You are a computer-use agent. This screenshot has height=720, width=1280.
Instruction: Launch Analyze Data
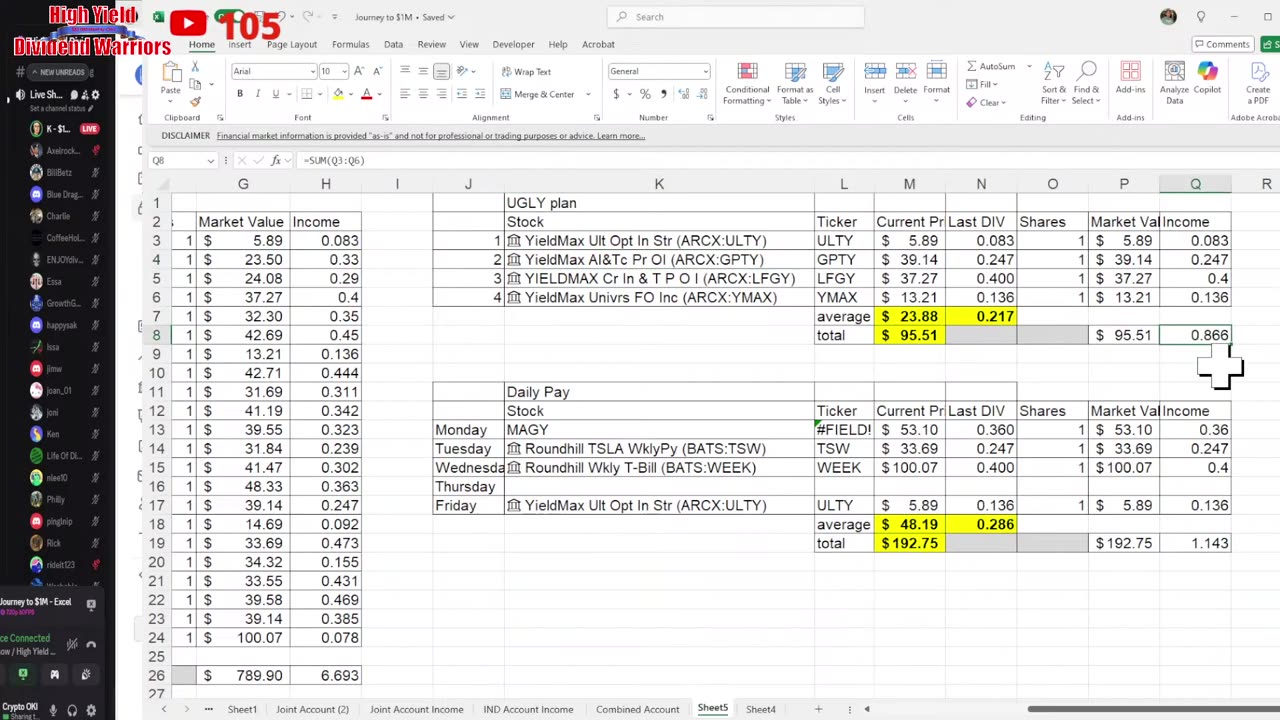pyautogui.click(x=1175, y=83)
